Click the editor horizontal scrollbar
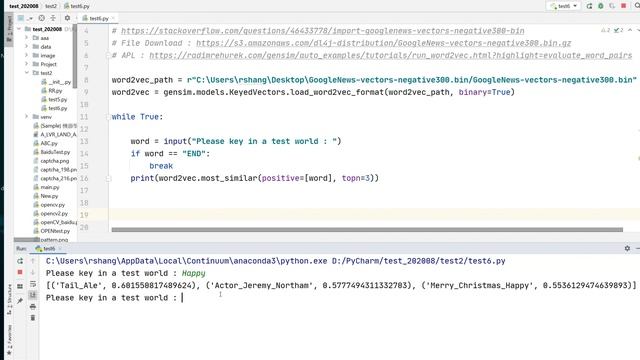This screenshot has width=640, height=360. pyautogui.click(x=367, y=230)
